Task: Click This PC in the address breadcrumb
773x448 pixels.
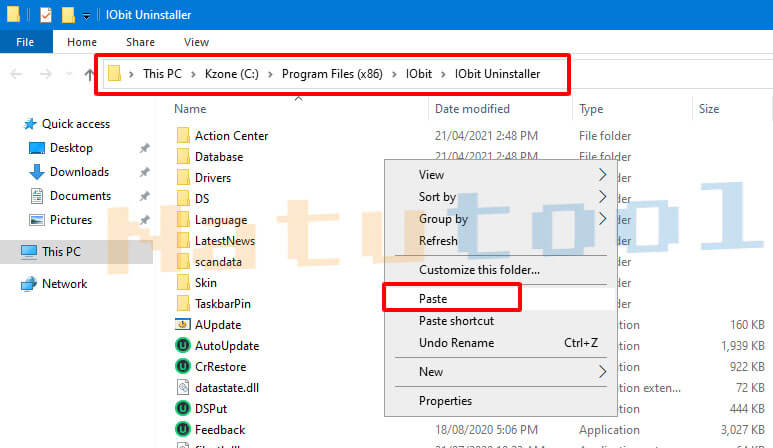Action: [162, 74]
